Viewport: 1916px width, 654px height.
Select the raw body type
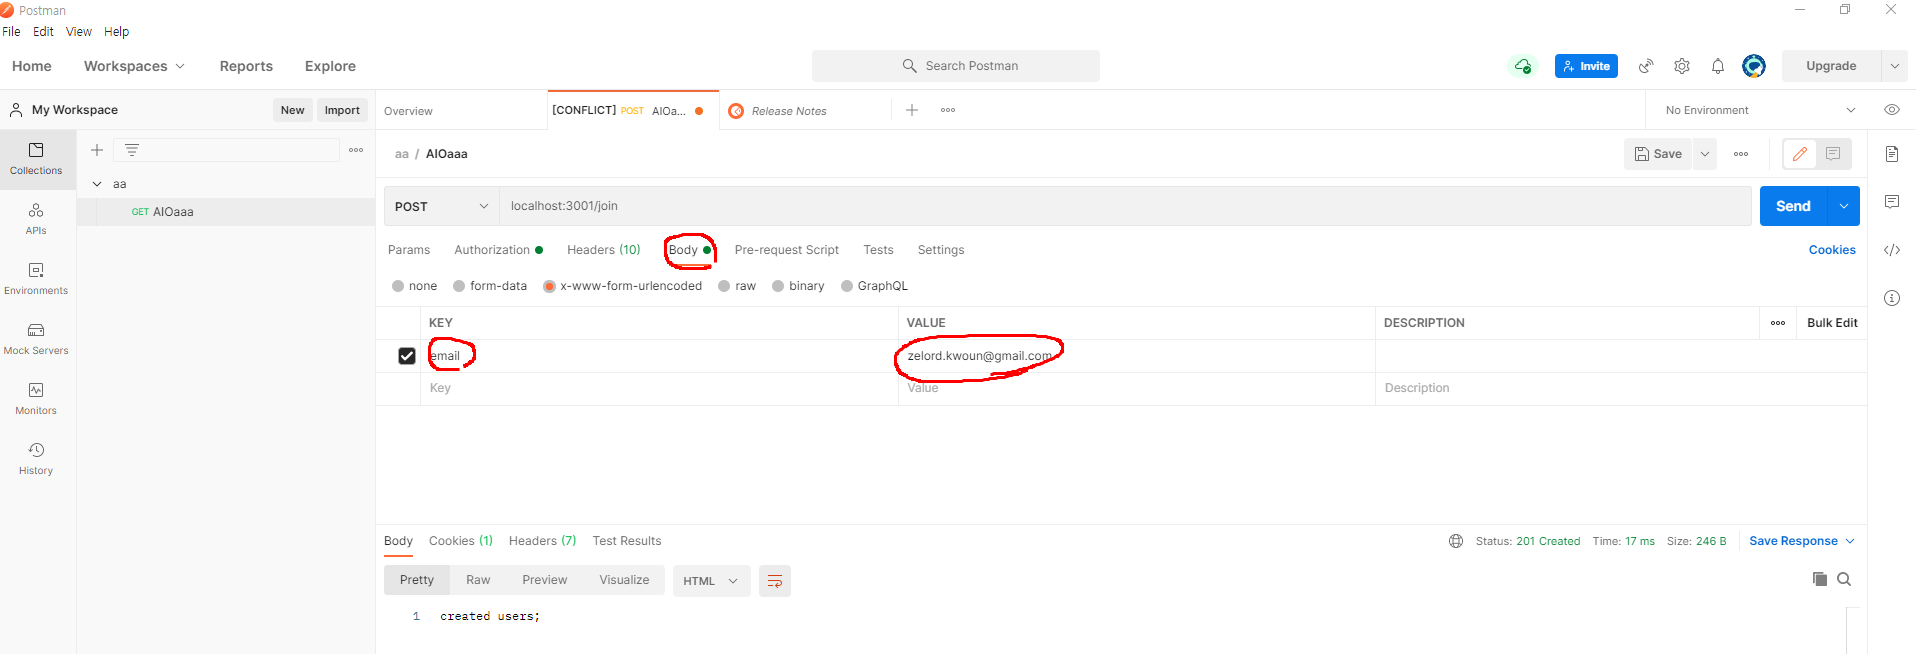(x=724, y=286)
